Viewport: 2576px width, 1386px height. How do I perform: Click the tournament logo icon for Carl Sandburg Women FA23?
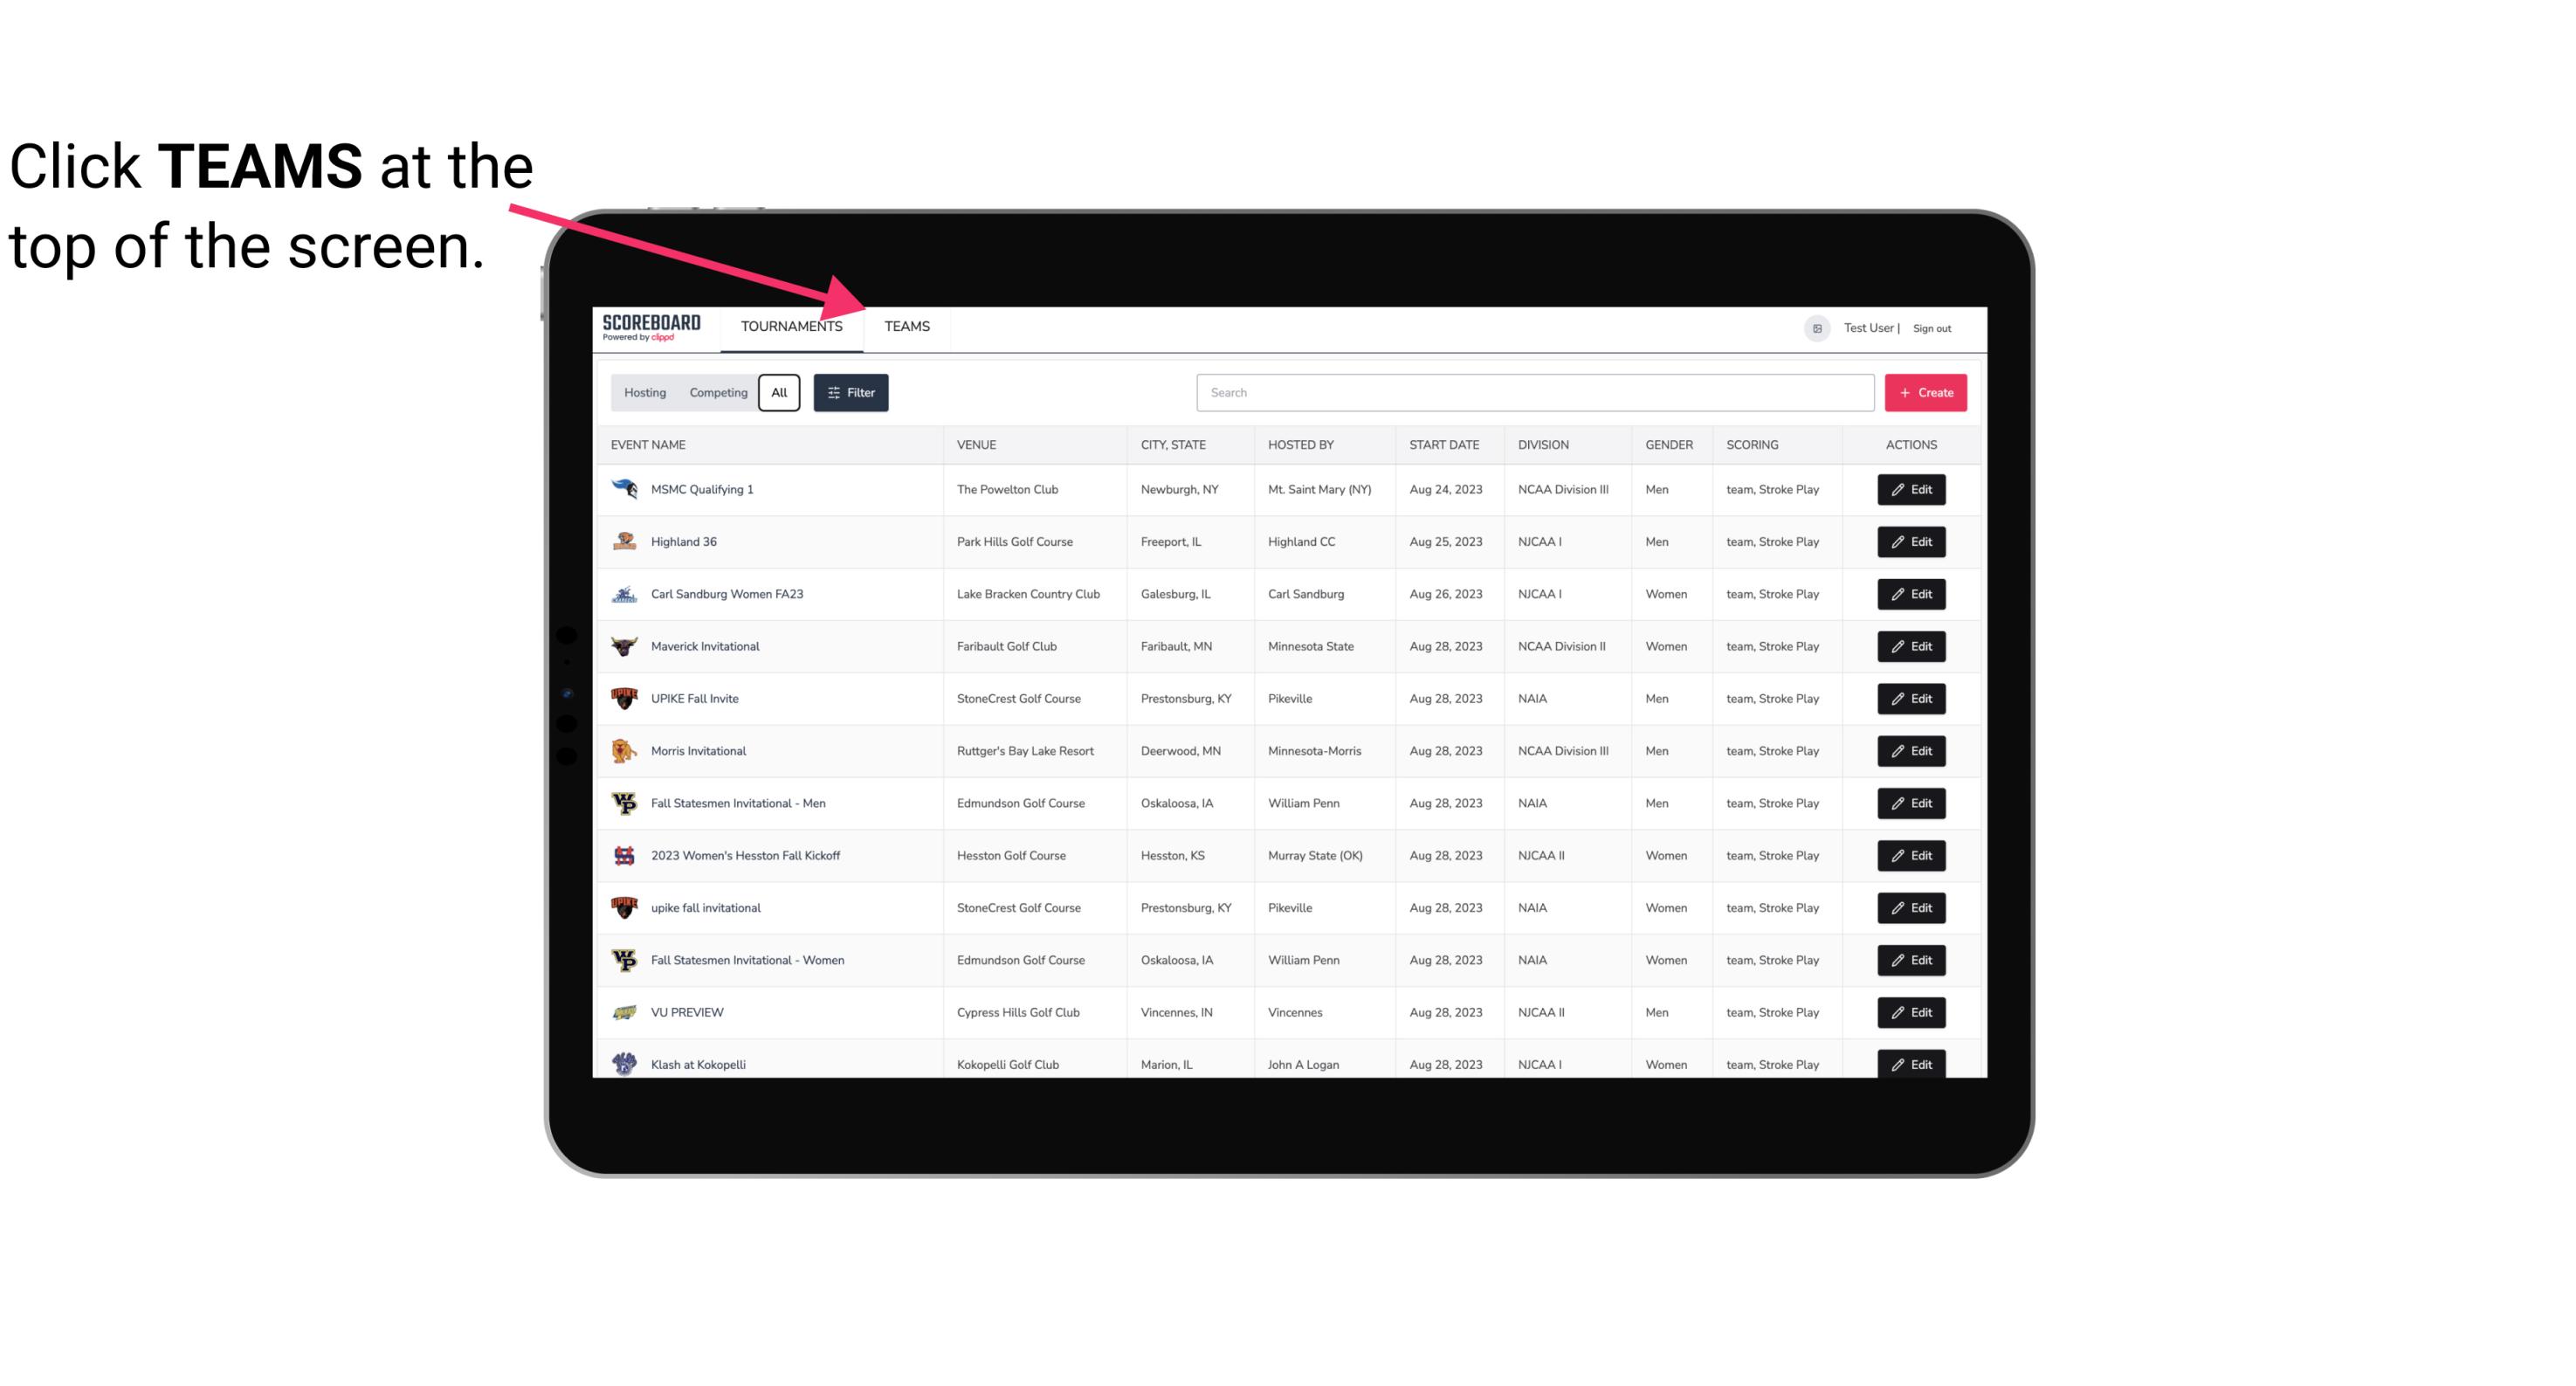tap(624, 594)
